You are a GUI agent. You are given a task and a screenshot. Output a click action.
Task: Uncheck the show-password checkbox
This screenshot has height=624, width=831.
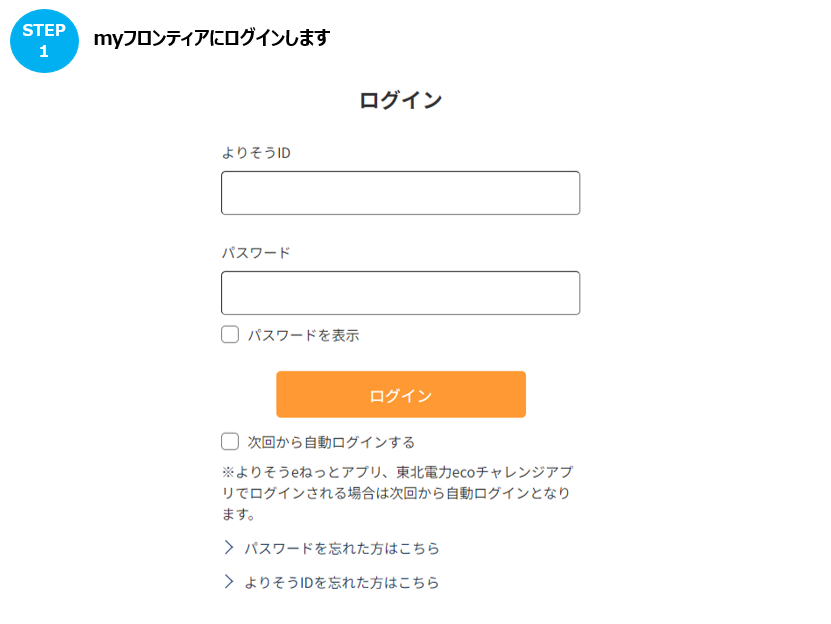click(x=229, y=336)
